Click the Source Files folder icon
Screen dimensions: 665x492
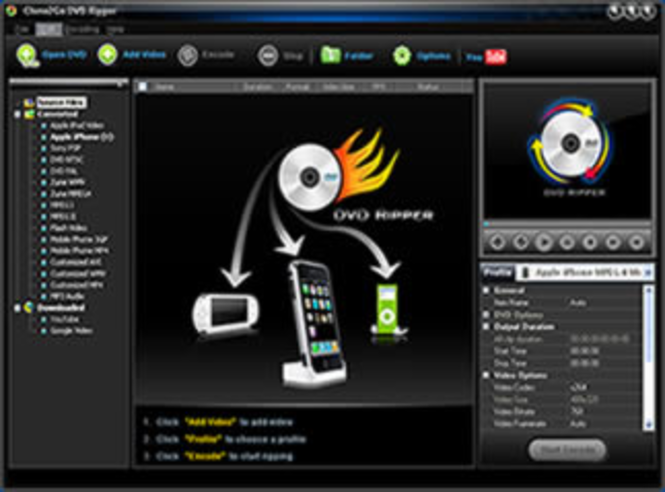pos(29,103)
